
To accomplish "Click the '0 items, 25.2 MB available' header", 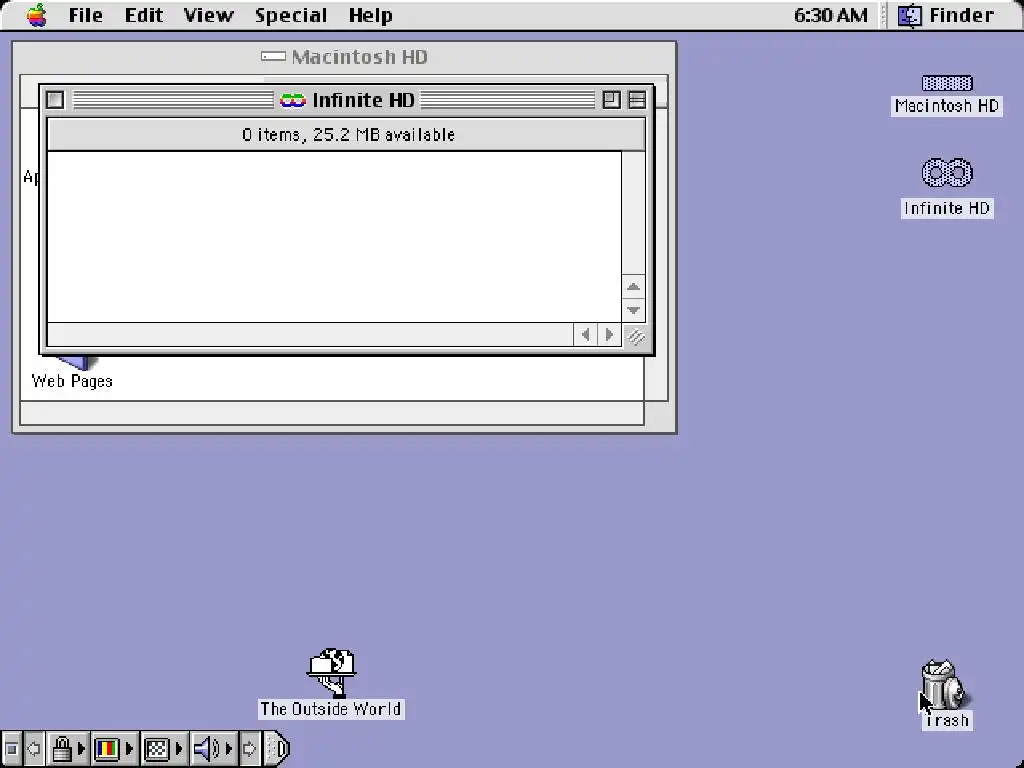I will click(x=348, y=135).
